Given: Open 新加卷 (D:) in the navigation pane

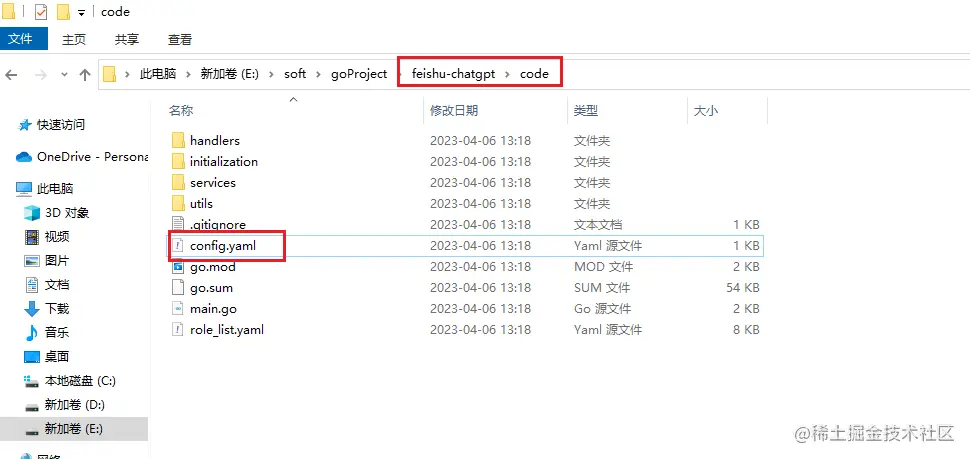Looking at the screenshot, I should pos(74,405).
